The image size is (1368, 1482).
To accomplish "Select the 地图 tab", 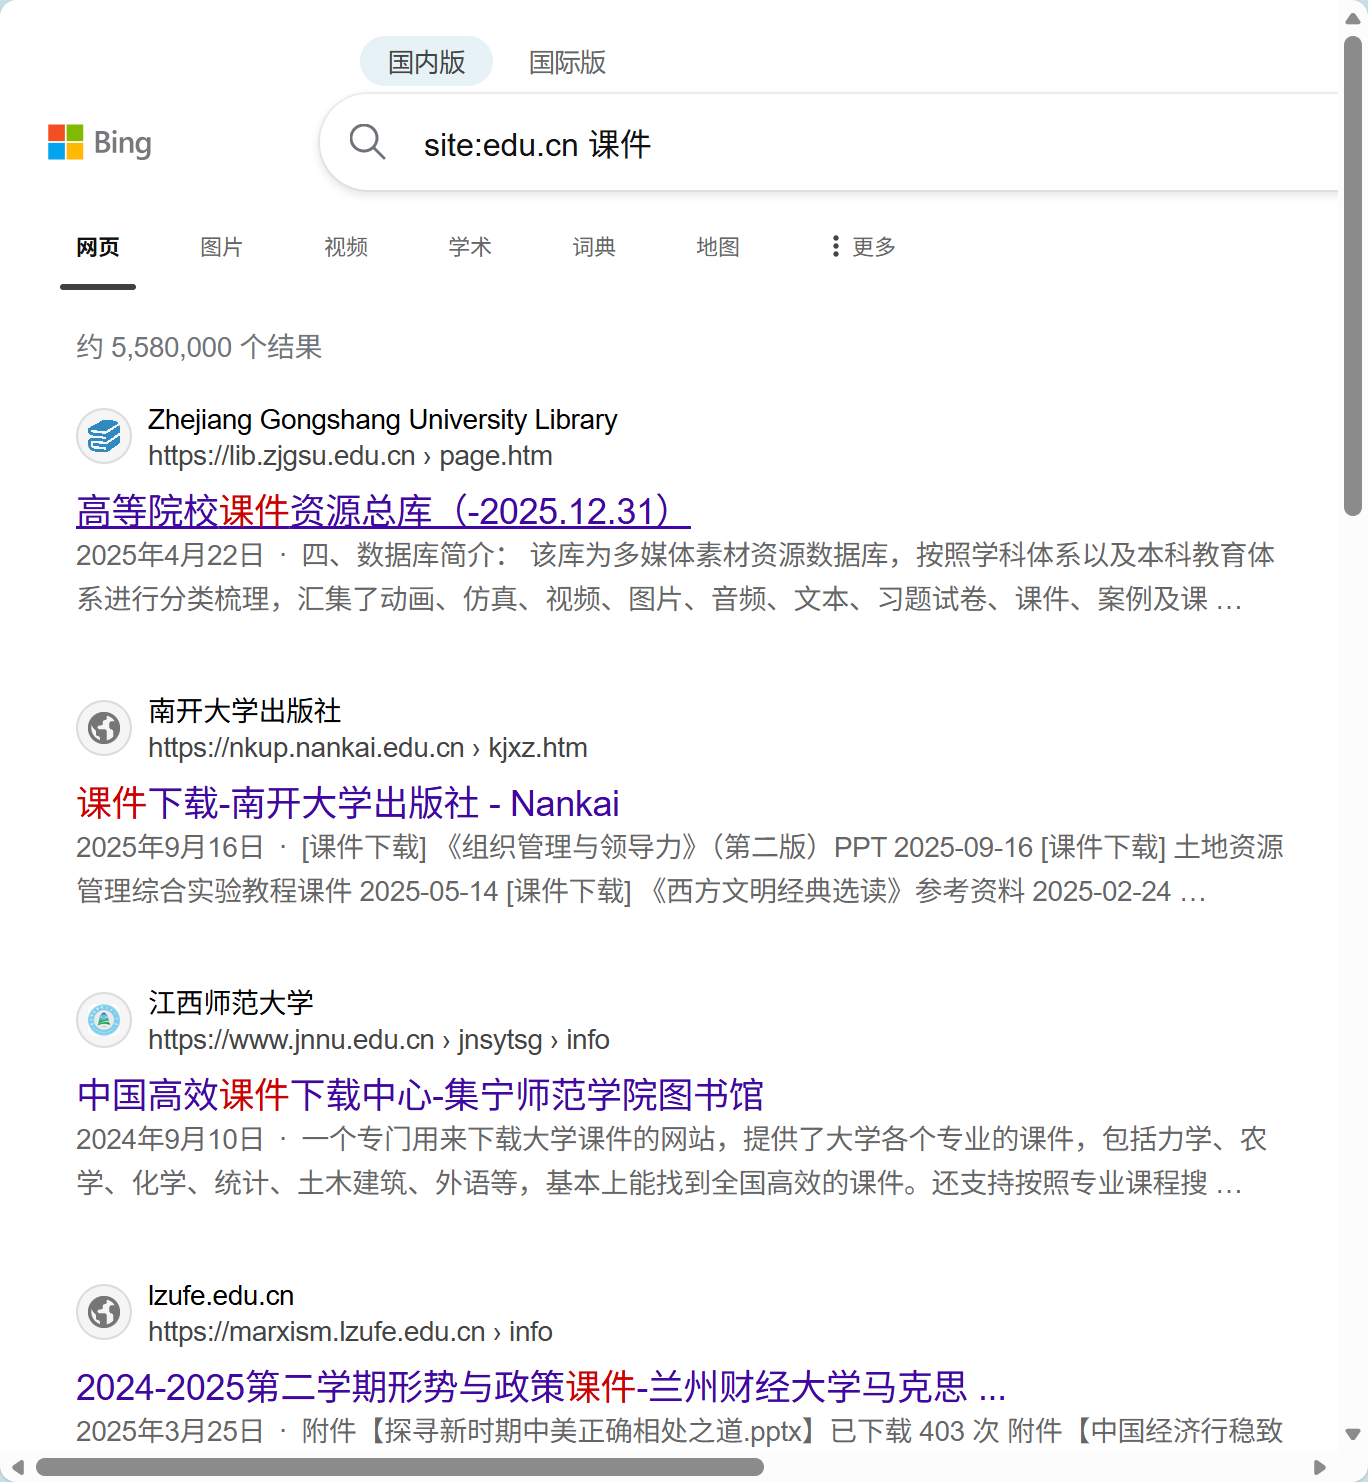I will (718, 247).
